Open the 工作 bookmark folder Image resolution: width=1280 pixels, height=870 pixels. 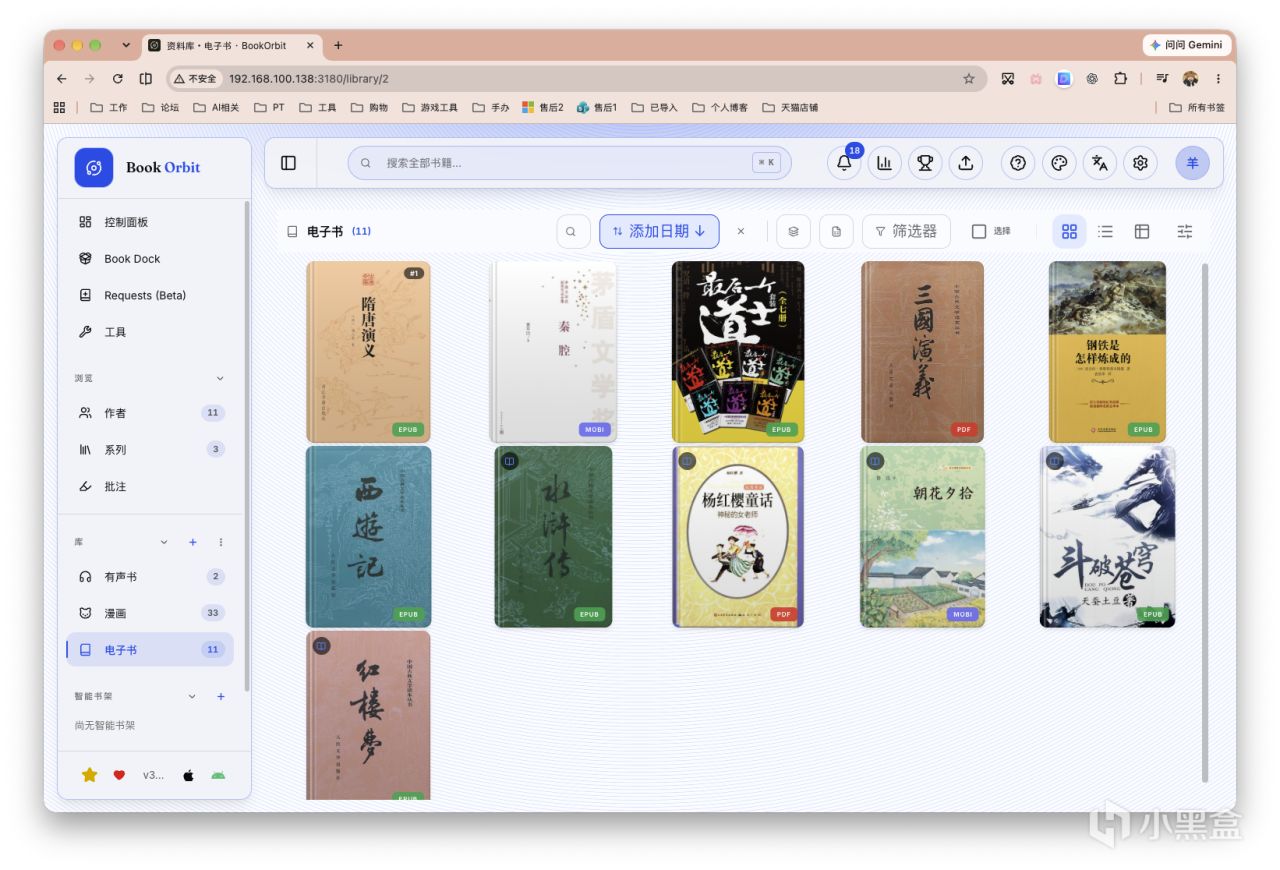point(109,107)
